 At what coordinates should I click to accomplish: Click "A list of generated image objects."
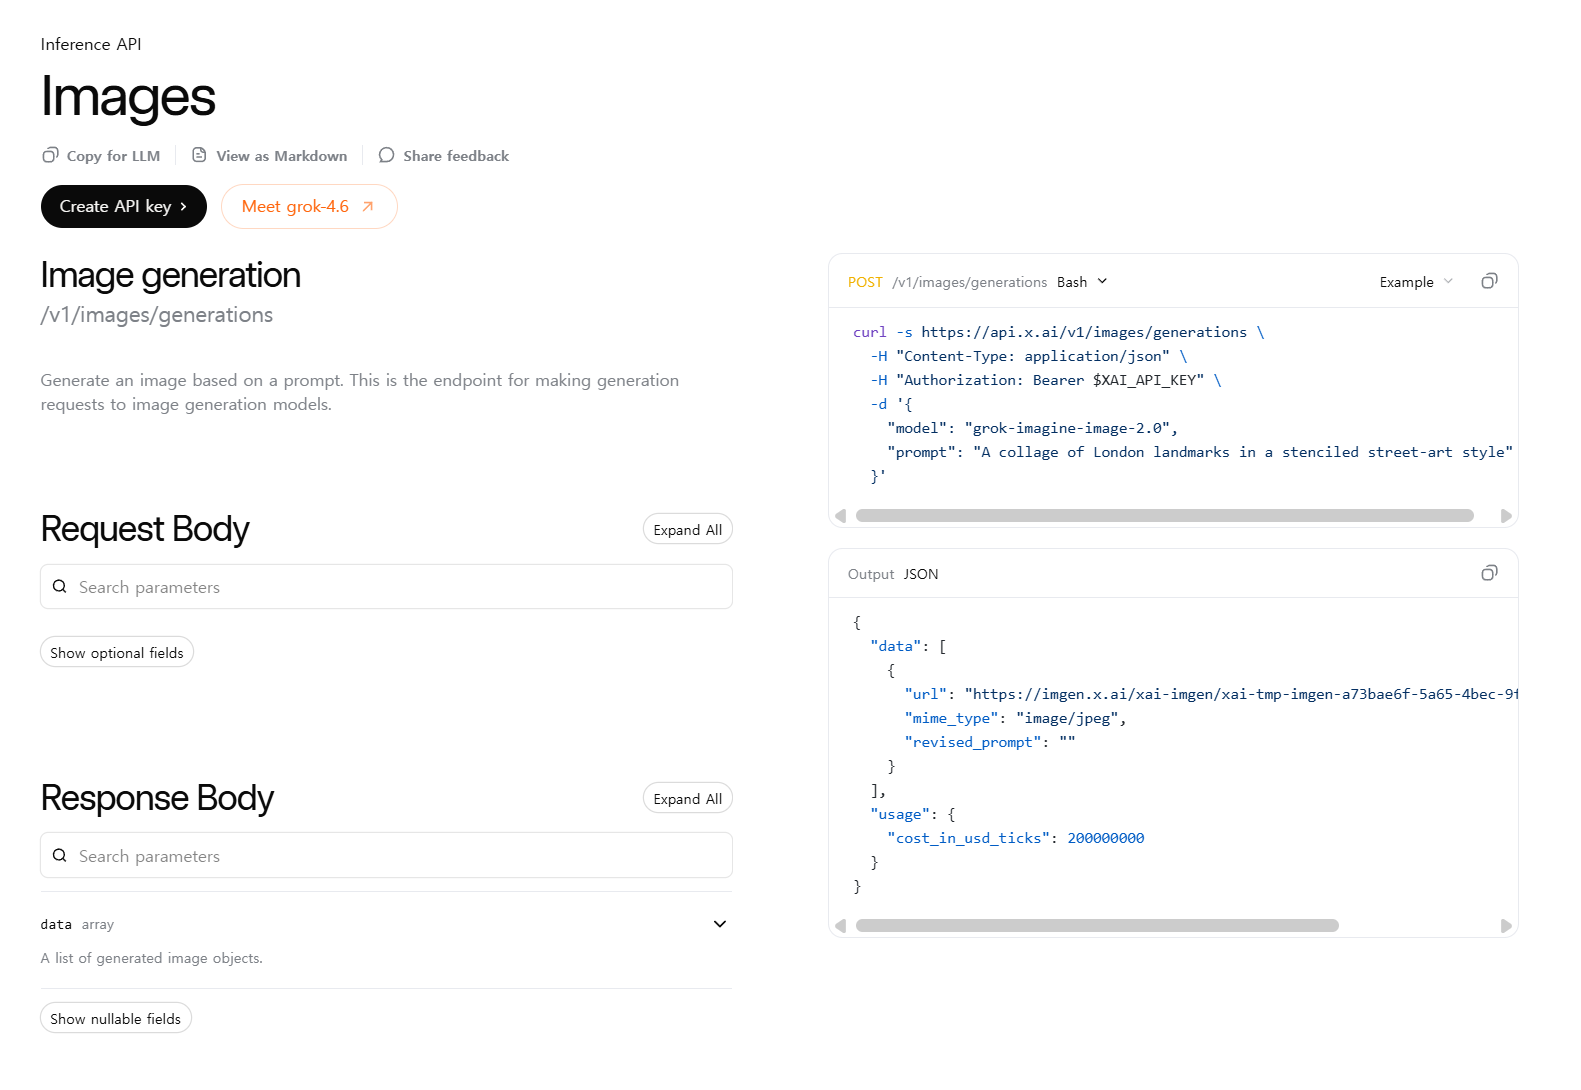click(x=152, y=958)
